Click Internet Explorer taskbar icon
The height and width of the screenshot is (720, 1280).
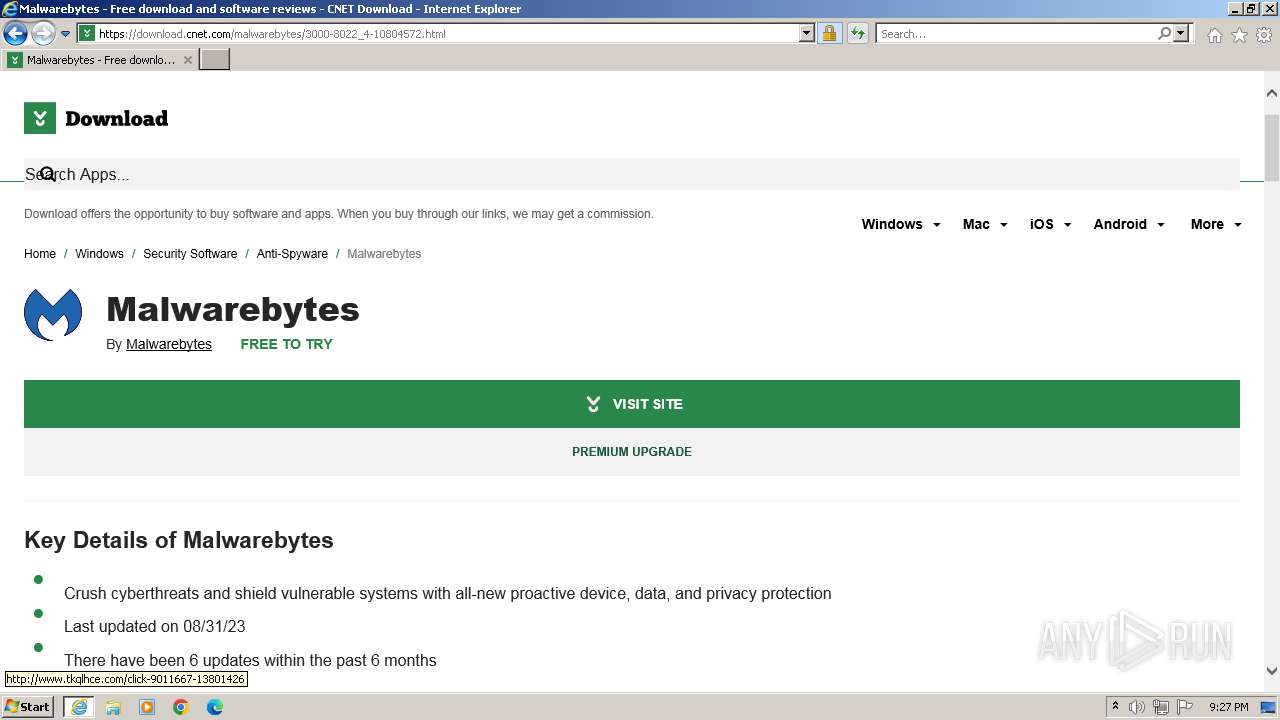pyautogui.click(x=79, y=707)
